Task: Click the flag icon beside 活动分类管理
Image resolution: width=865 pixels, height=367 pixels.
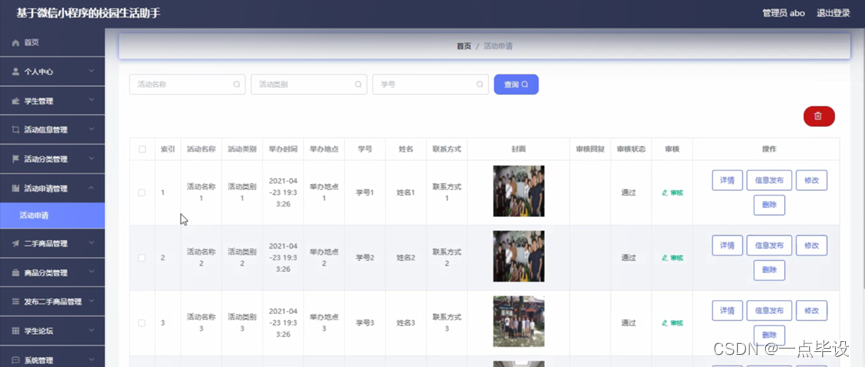Action: [x=15, y=159]
